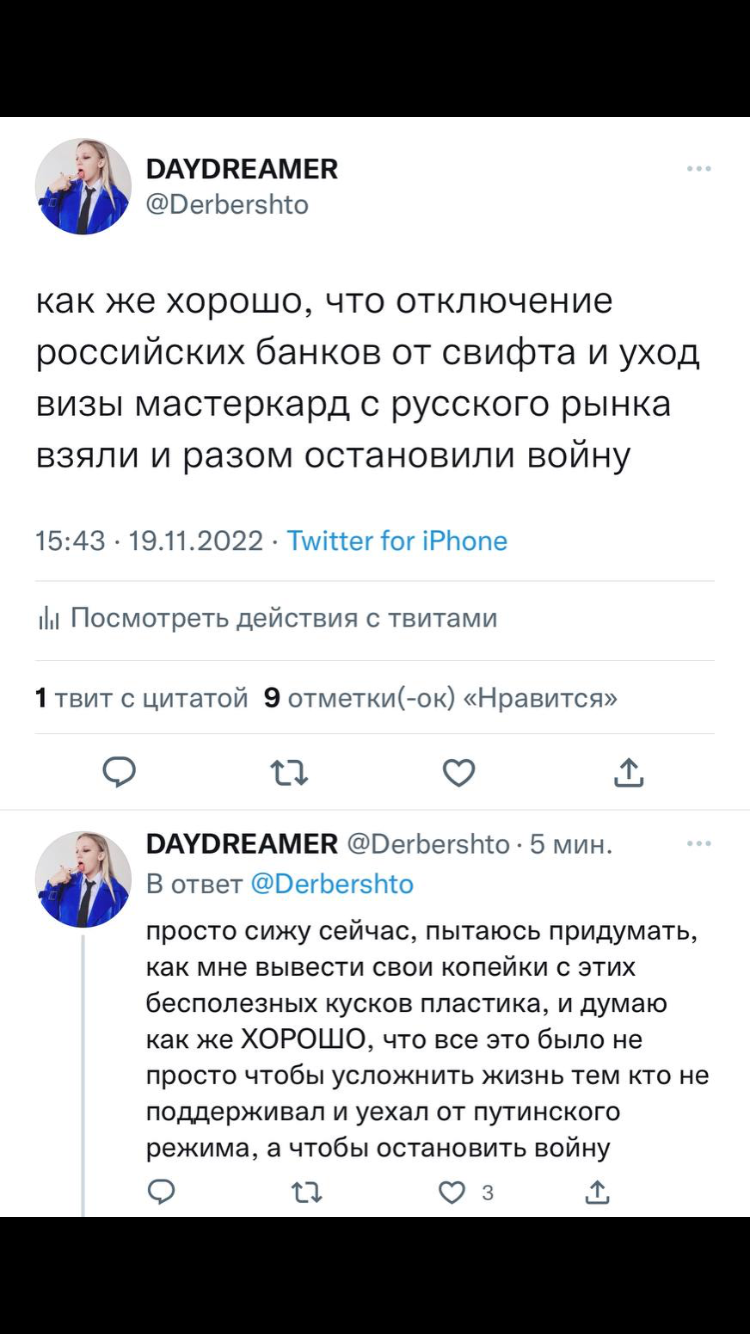
Task: Retweet the main tweet
Action: [x=289, y=772]
